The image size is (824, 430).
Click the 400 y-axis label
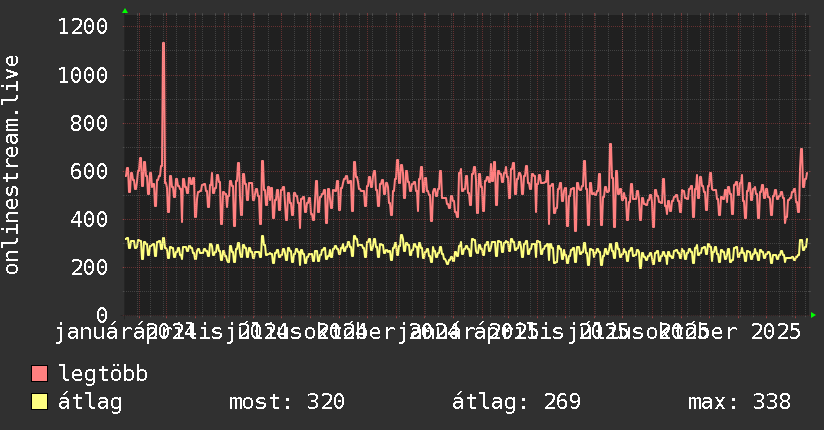[x=89, y=219]
